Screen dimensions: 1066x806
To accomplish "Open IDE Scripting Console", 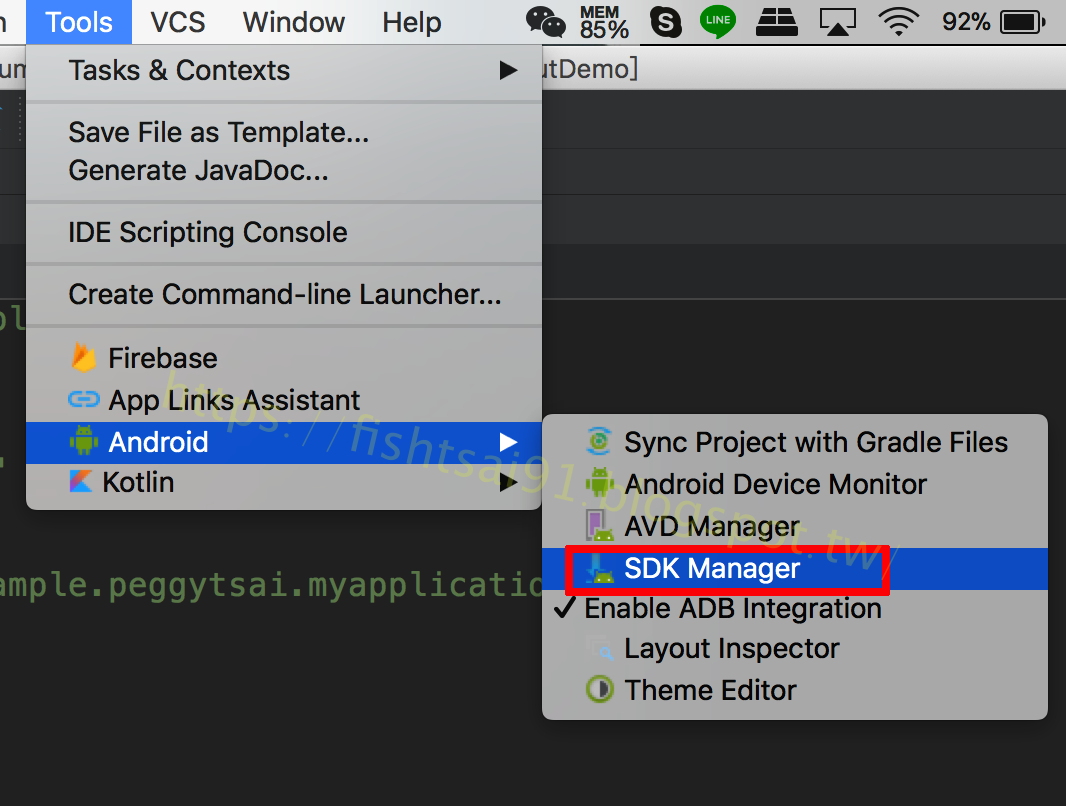I will click(284, 232).
